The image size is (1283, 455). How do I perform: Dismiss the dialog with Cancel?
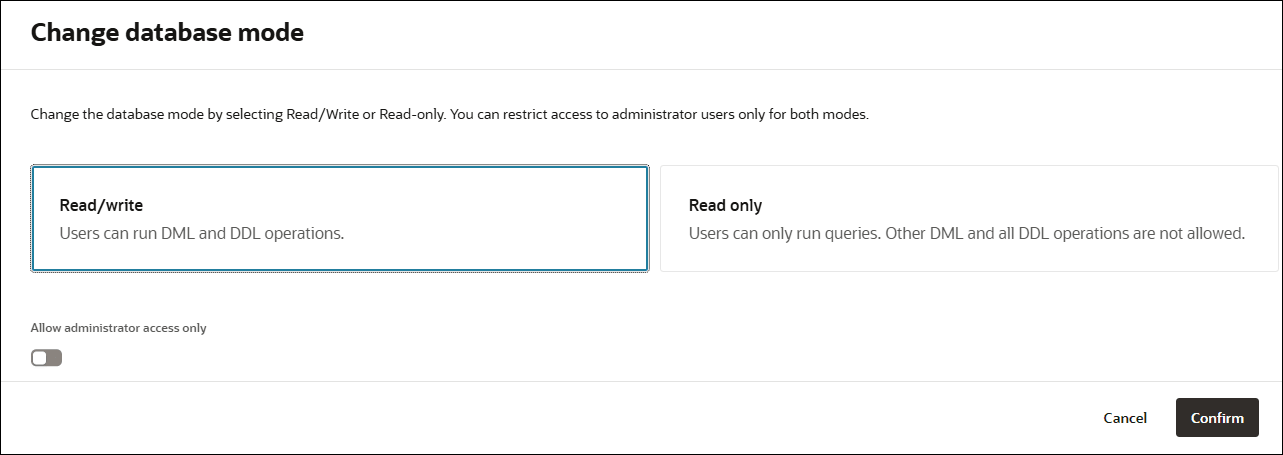pyautogui.click(x=1125, y=418)
